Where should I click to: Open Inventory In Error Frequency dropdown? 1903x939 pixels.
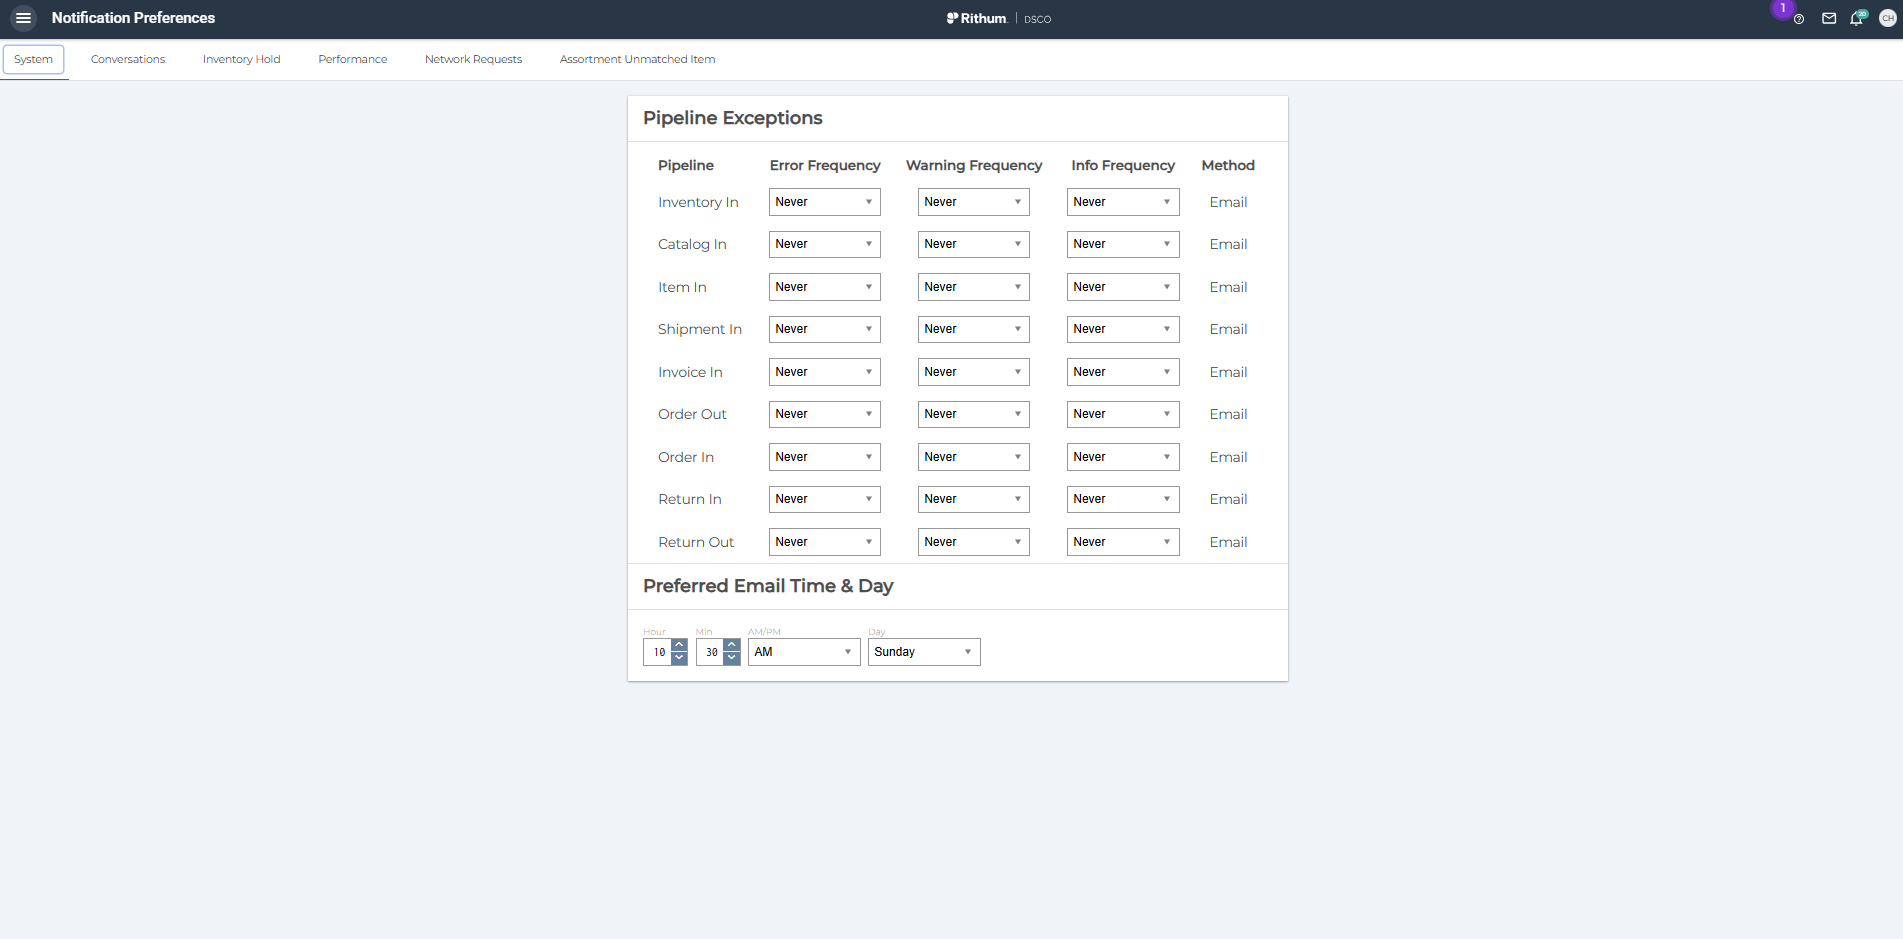[824, 202]
